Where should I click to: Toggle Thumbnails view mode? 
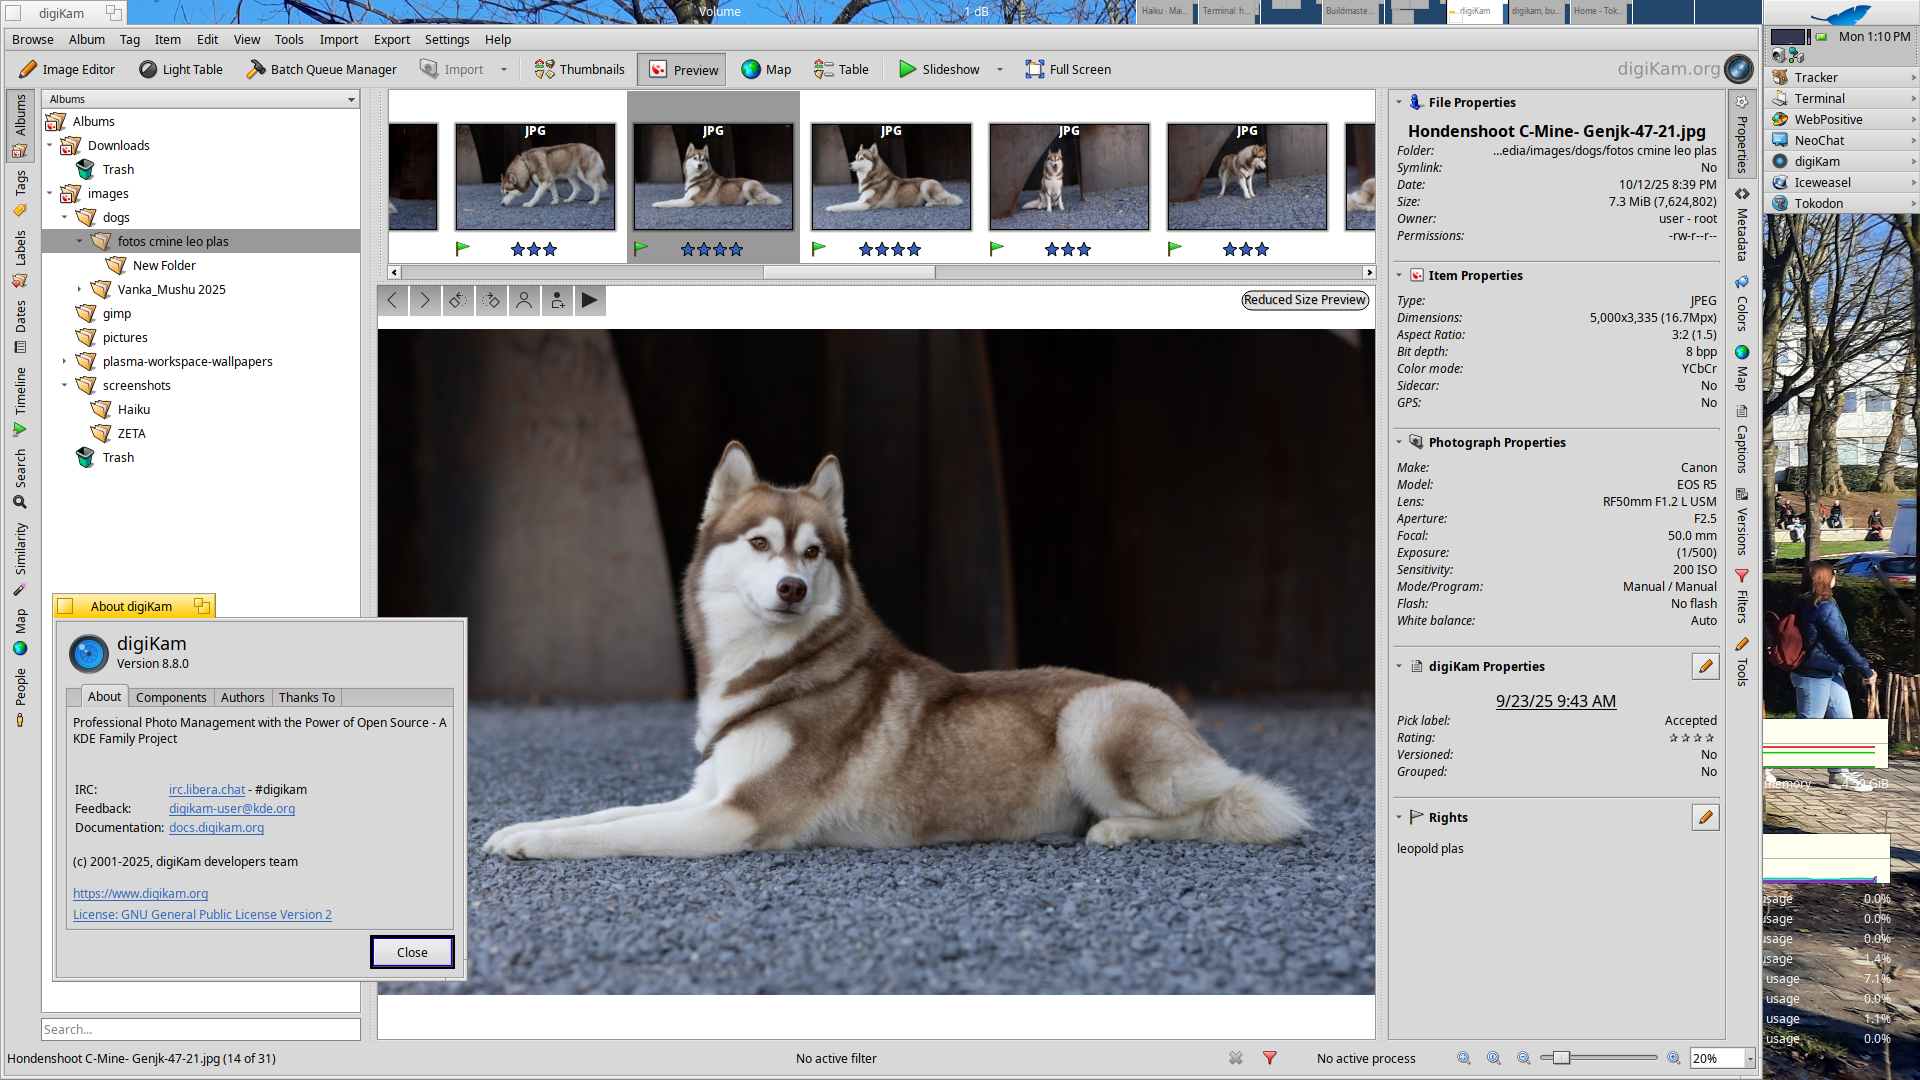(x=579, y=69)
